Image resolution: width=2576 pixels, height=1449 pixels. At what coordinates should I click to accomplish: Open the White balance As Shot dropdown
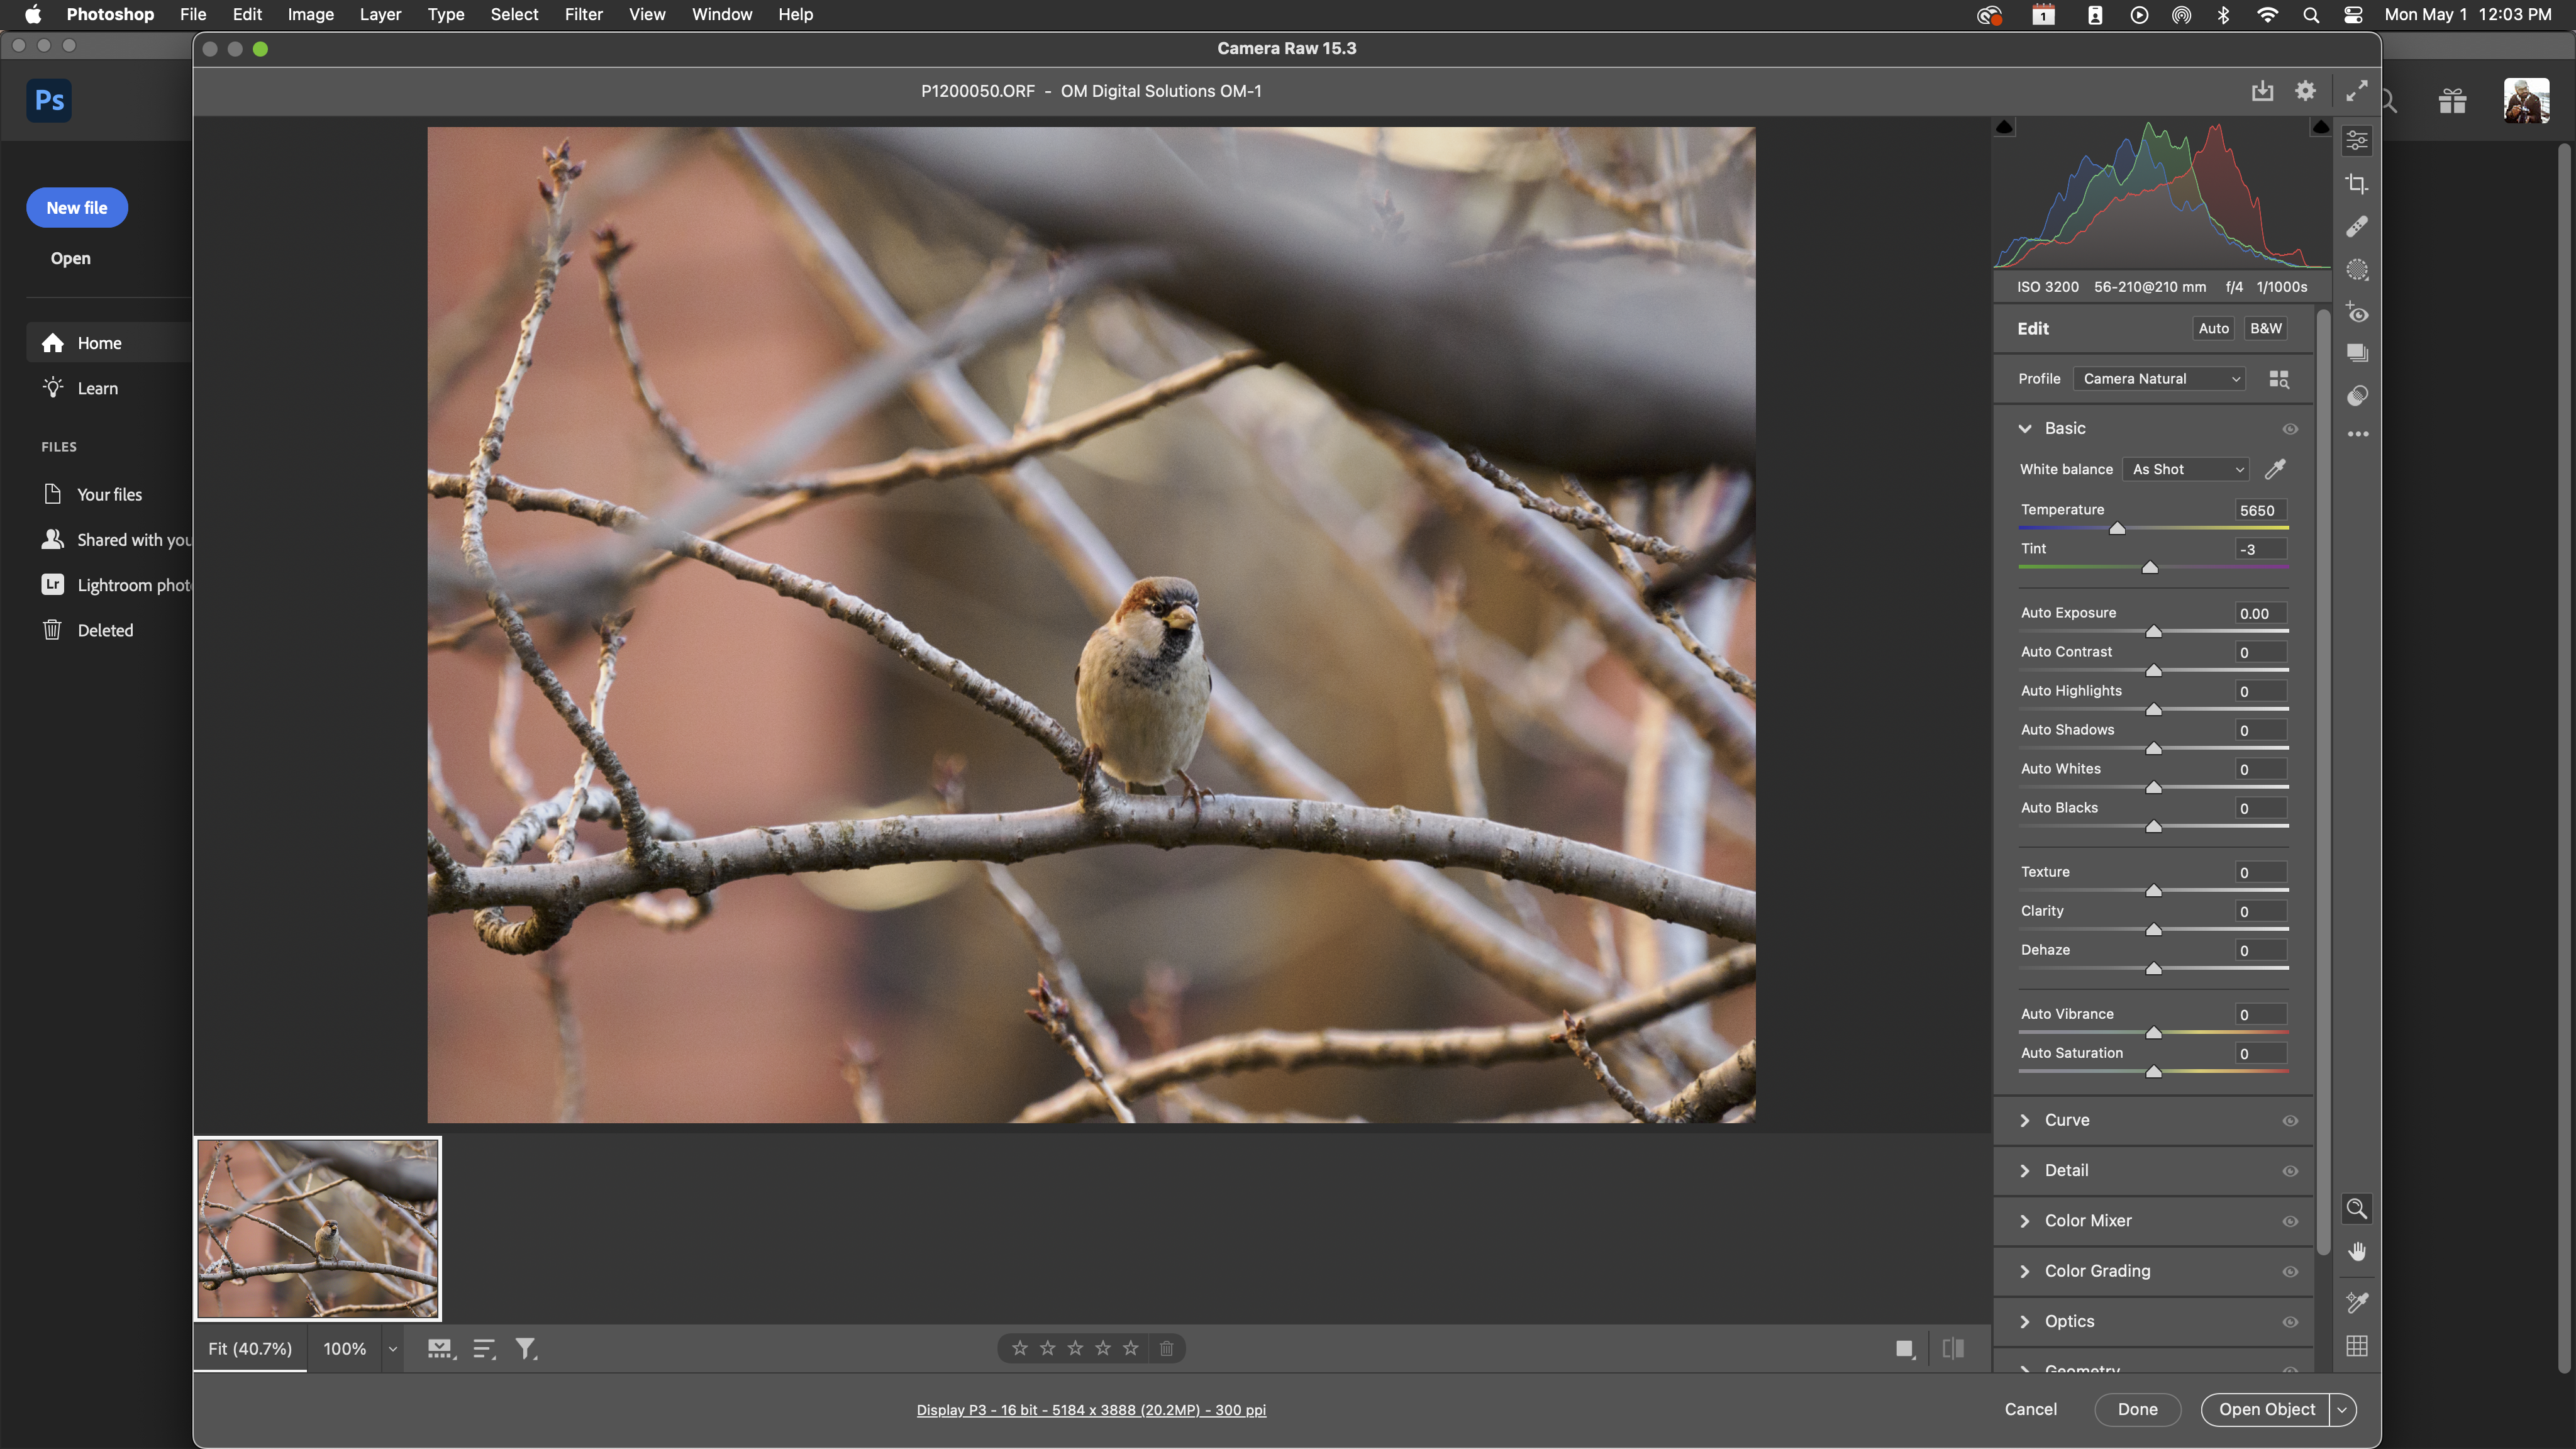click(x=2187, y=469)
